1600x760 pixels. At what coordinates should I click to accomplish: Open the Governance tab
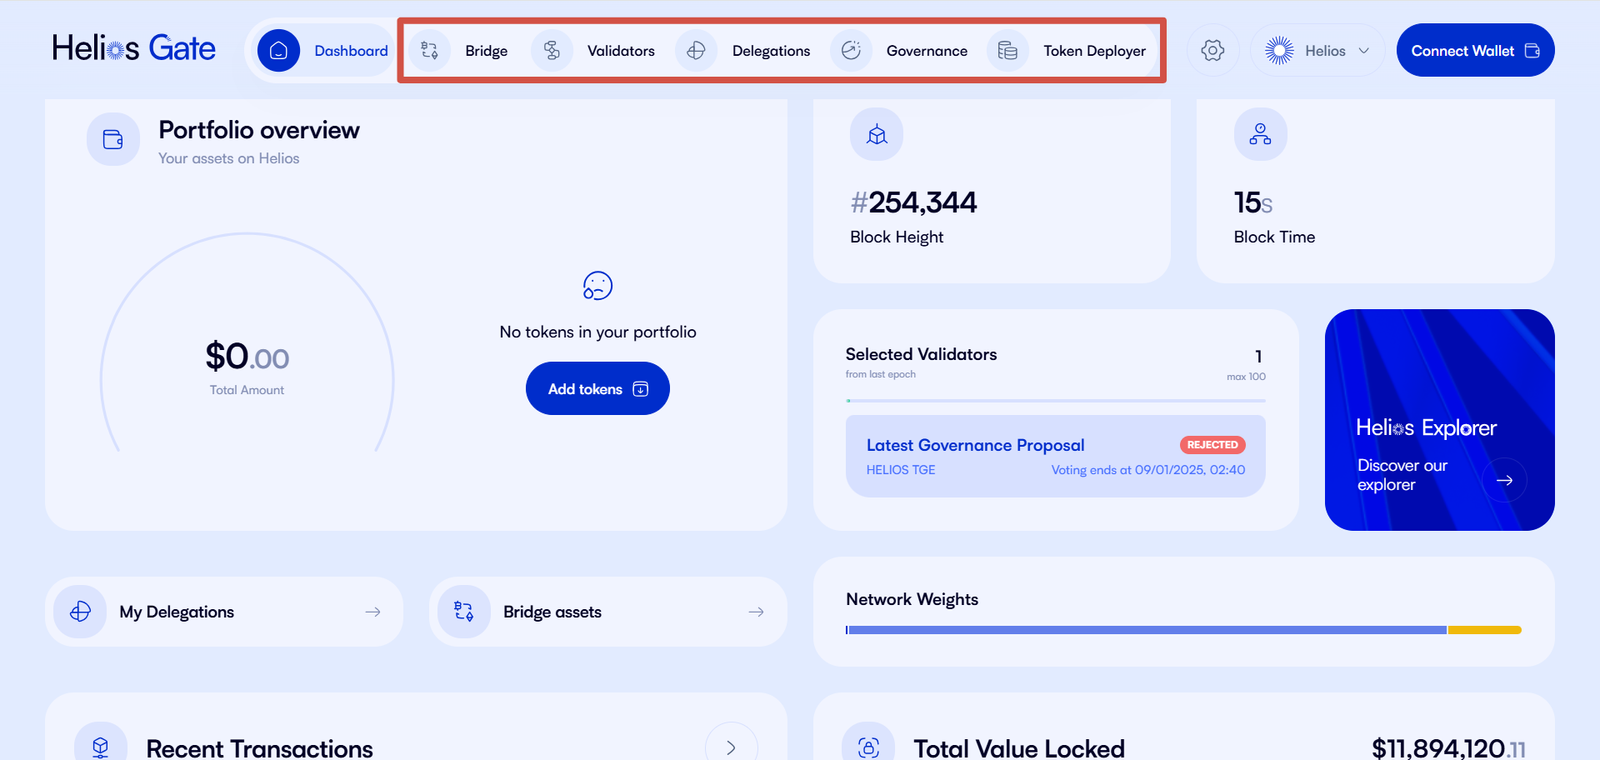click(x=926, y=51)
